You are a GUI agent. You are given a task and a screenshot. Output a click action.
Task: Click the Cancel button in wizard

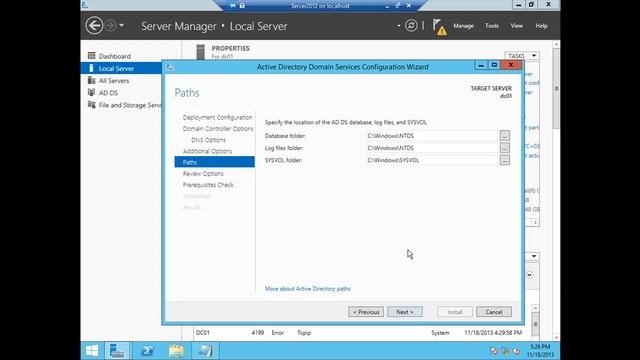(494, 312)
